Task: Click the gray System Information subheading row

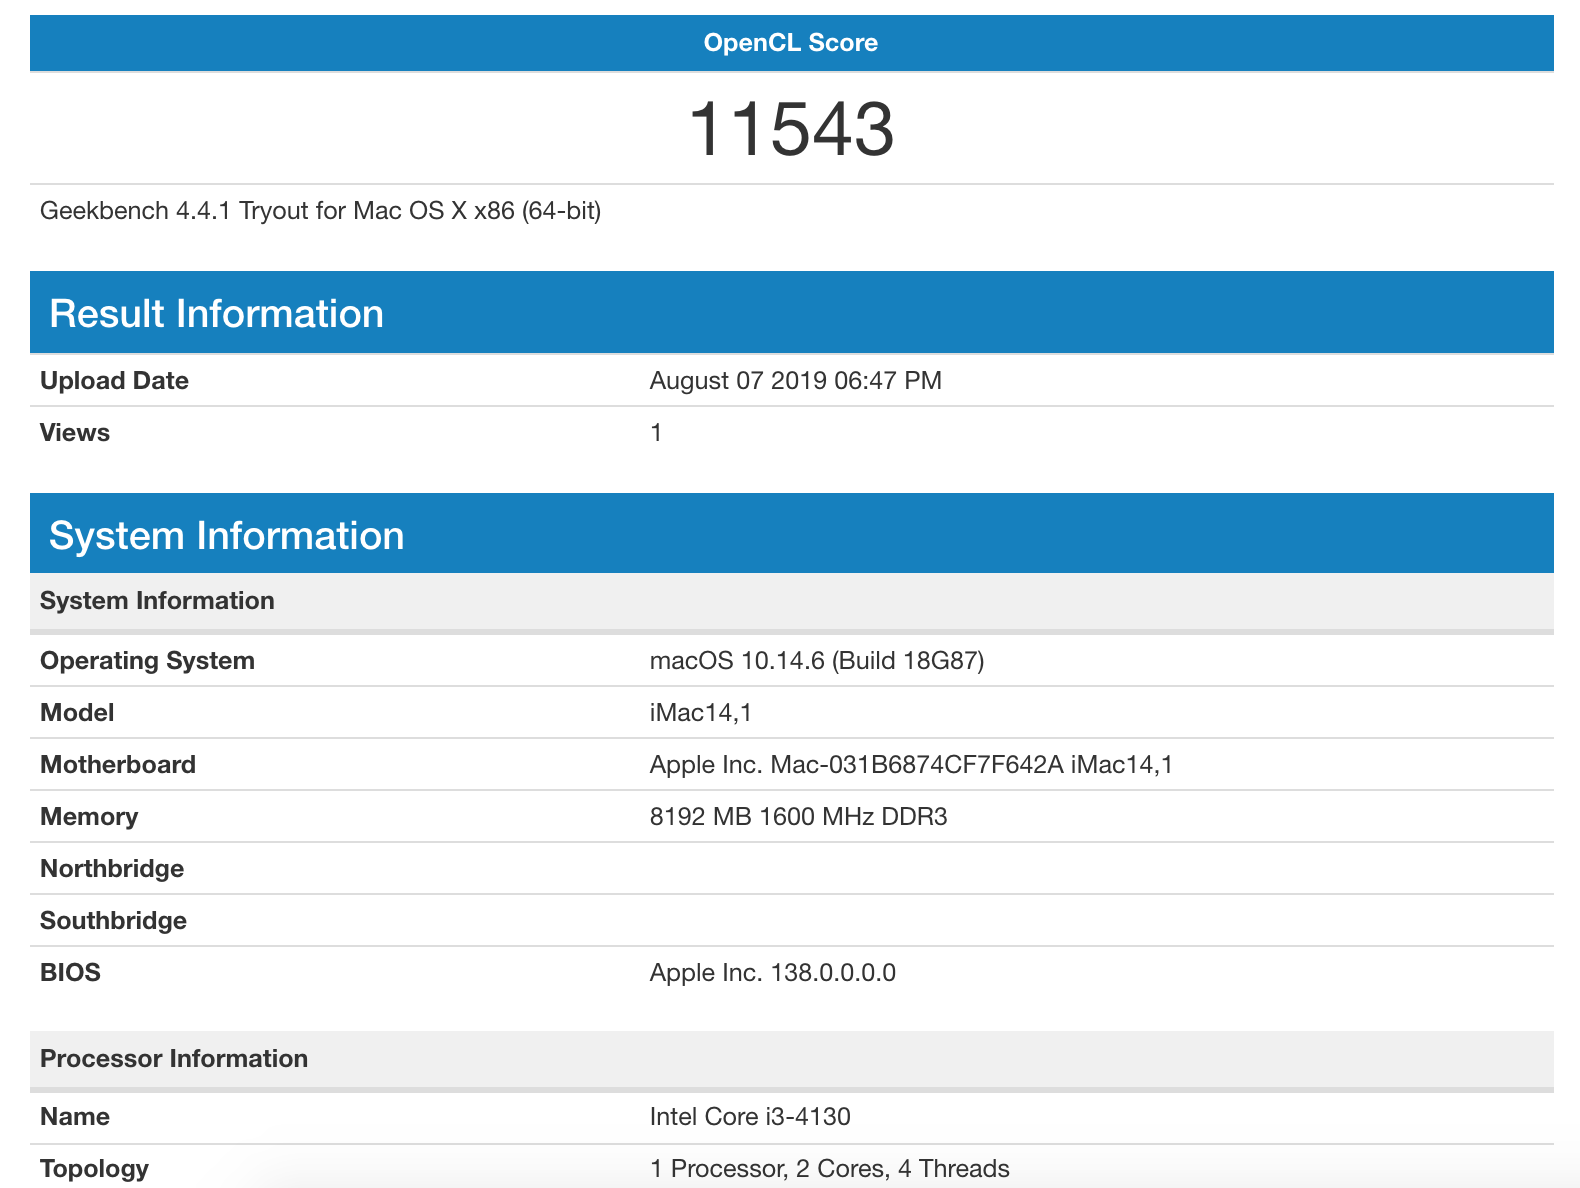Action: 791,601
